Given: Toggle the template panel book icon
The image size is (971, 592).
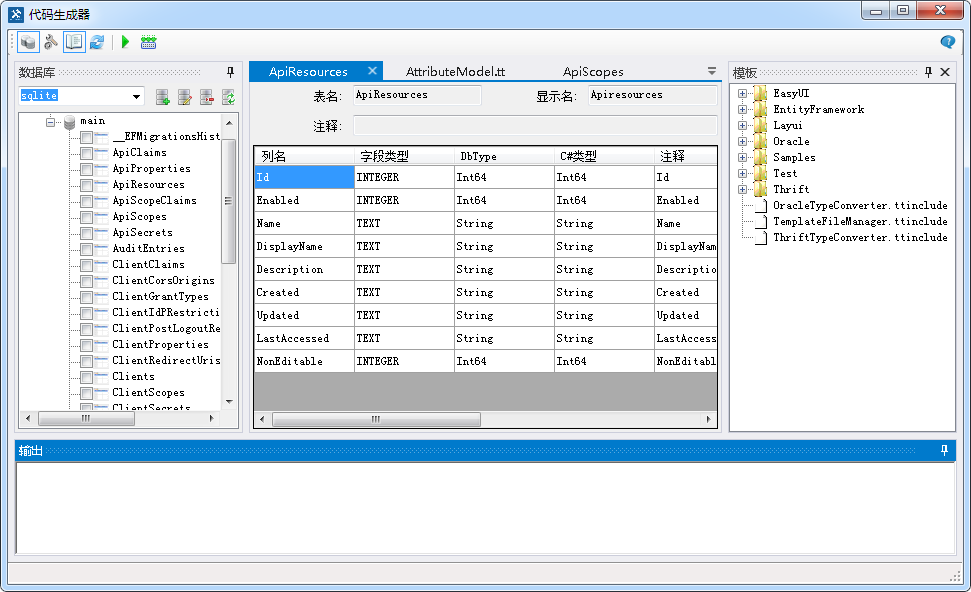Looking at the screenshot, I should point(74,42).
